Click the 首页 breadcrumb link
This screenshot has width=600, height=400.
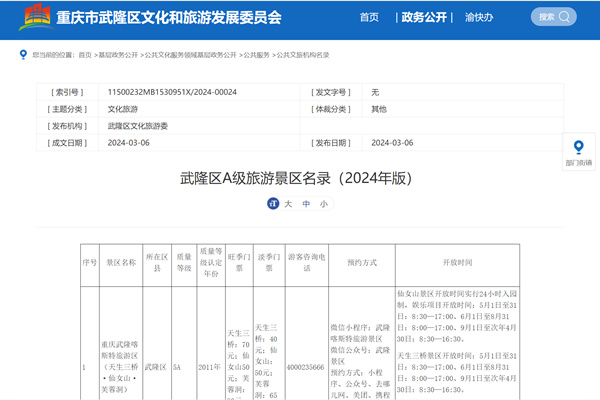coord(85,55)
